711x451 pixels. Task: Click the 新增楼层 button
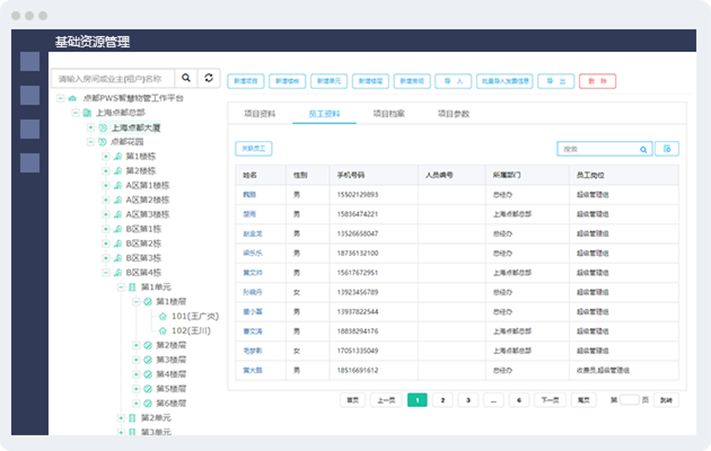pos(370,81)
